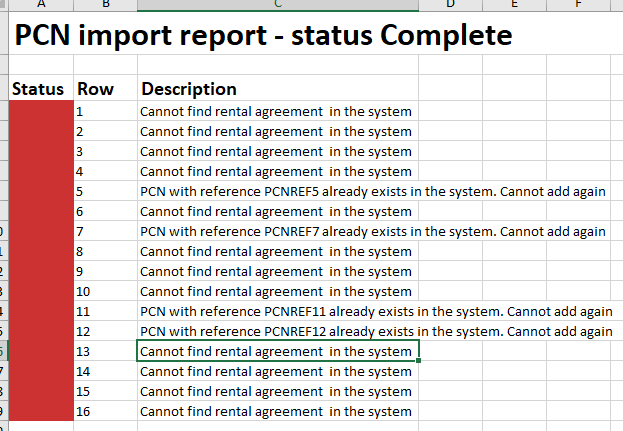This screenshot has height=431, width=623.
Task: Click row number cell '8'
Action: (x=105, y=251)
